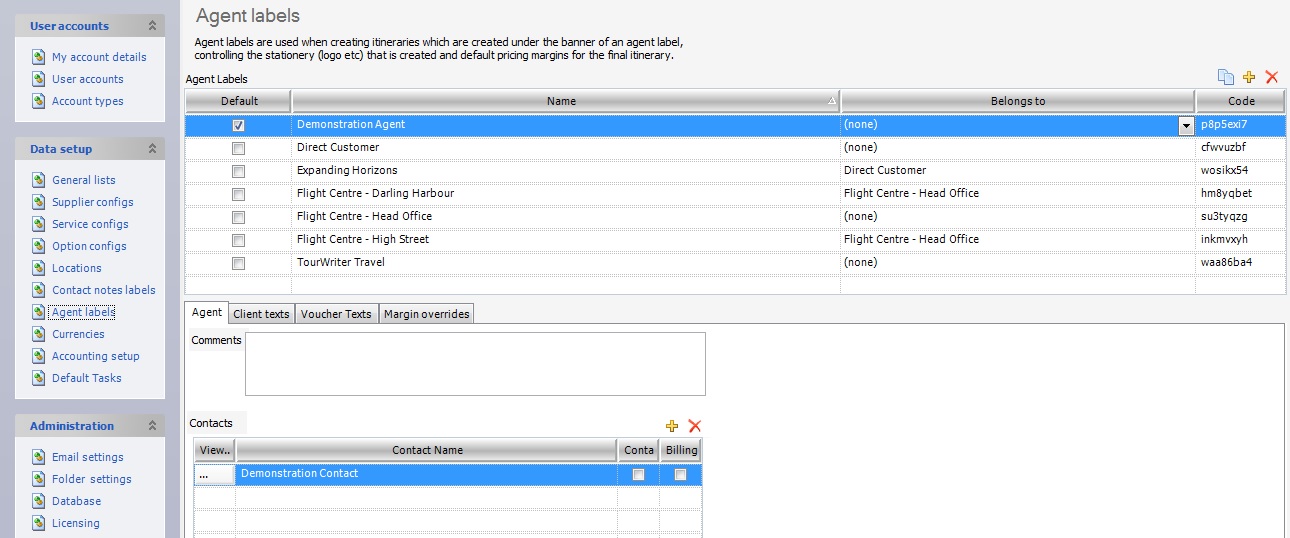Click the icon beside Email settings
The image size is (1290, 538).
[x=38, y=457]
